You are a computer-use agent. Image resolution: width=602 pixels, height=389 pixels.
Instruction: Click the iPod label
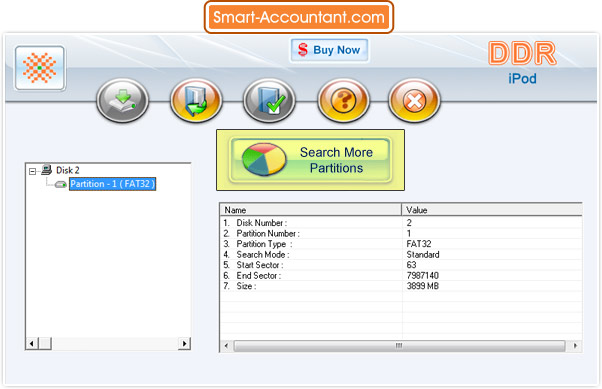[523, 79]
